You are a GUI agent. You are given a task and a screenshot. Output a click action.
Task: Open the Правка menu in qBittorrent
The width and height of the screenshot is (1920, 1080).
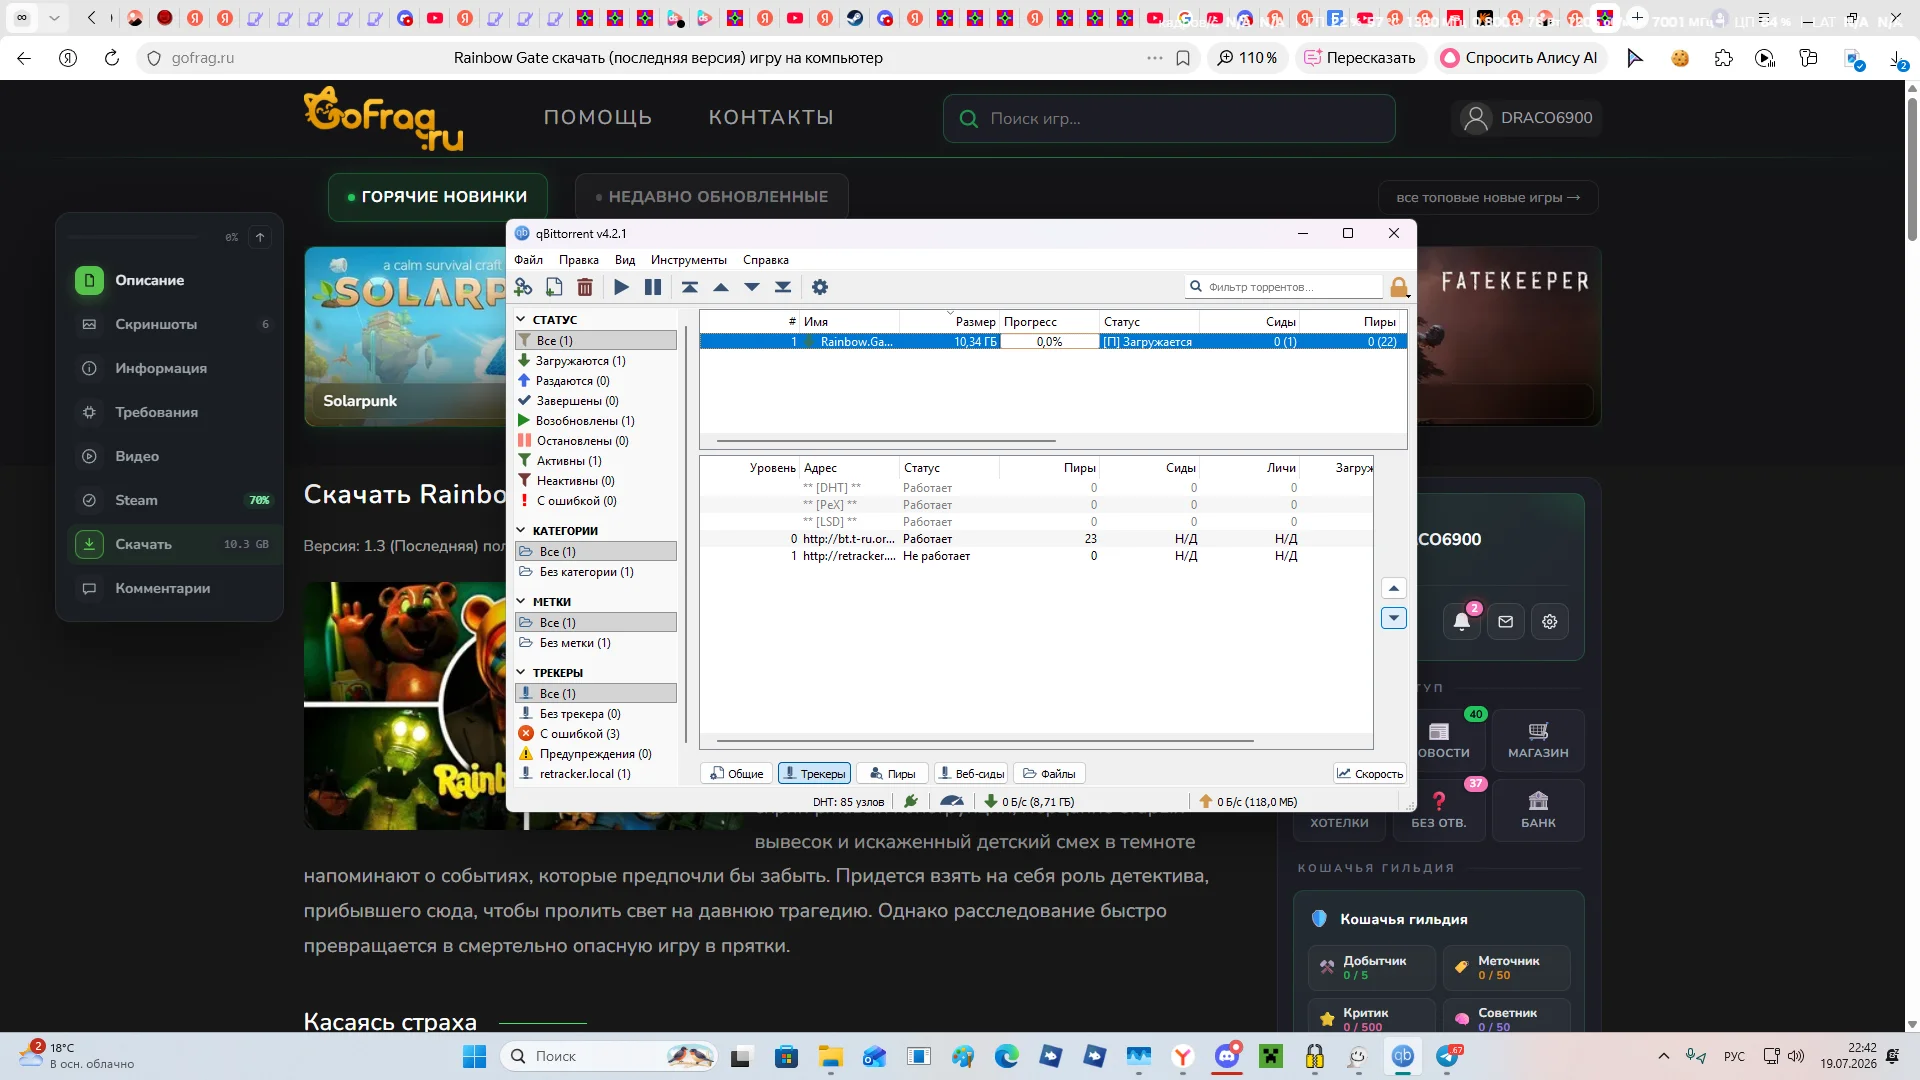(x=579, y=260)
